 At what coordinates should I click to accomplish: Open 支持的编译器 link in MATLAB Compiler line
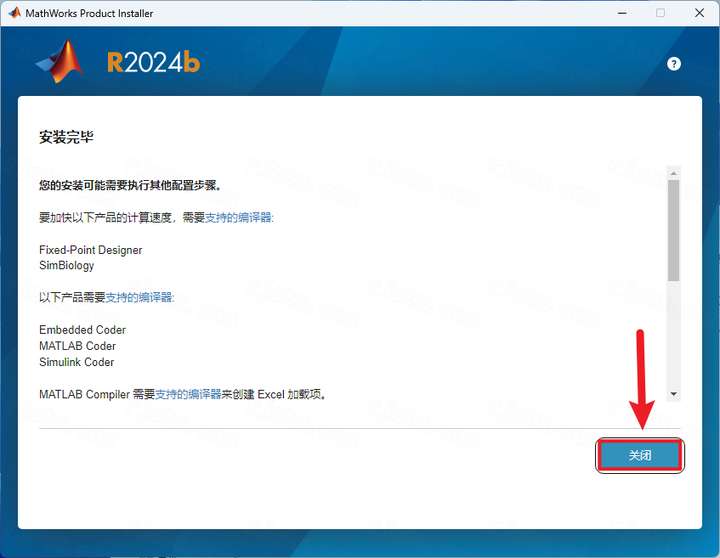tap(188, 394)
